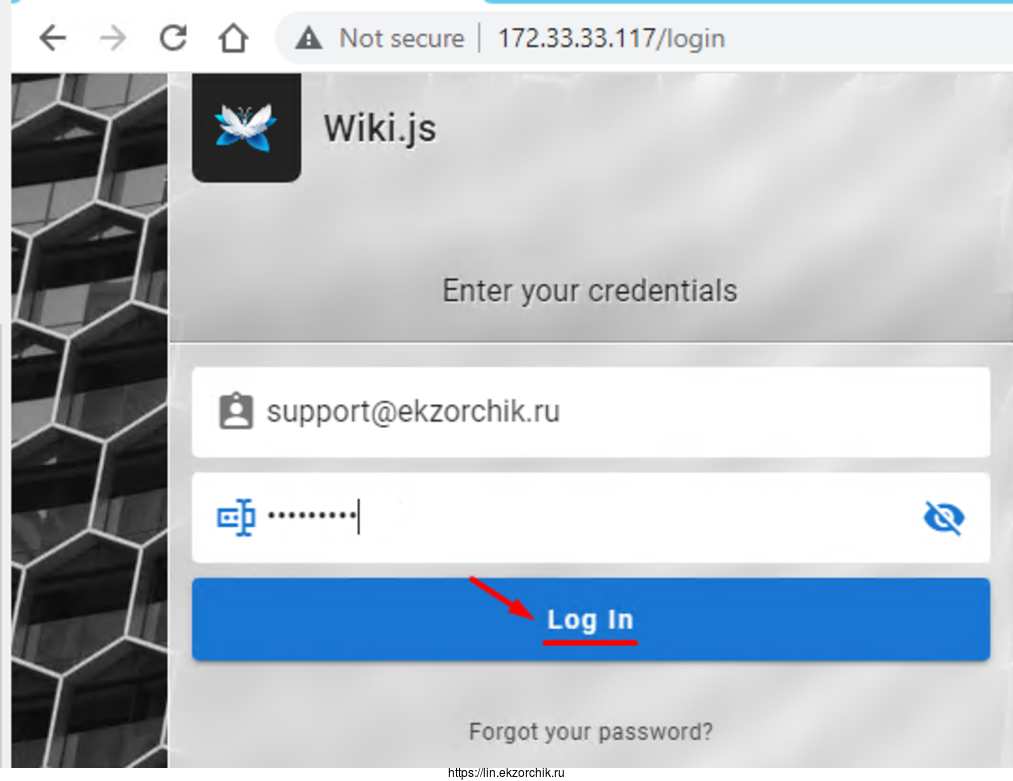Click the Not secure warning triangle
The image size is (1013, 781).
pyautogui.click(x=309, y=38)
